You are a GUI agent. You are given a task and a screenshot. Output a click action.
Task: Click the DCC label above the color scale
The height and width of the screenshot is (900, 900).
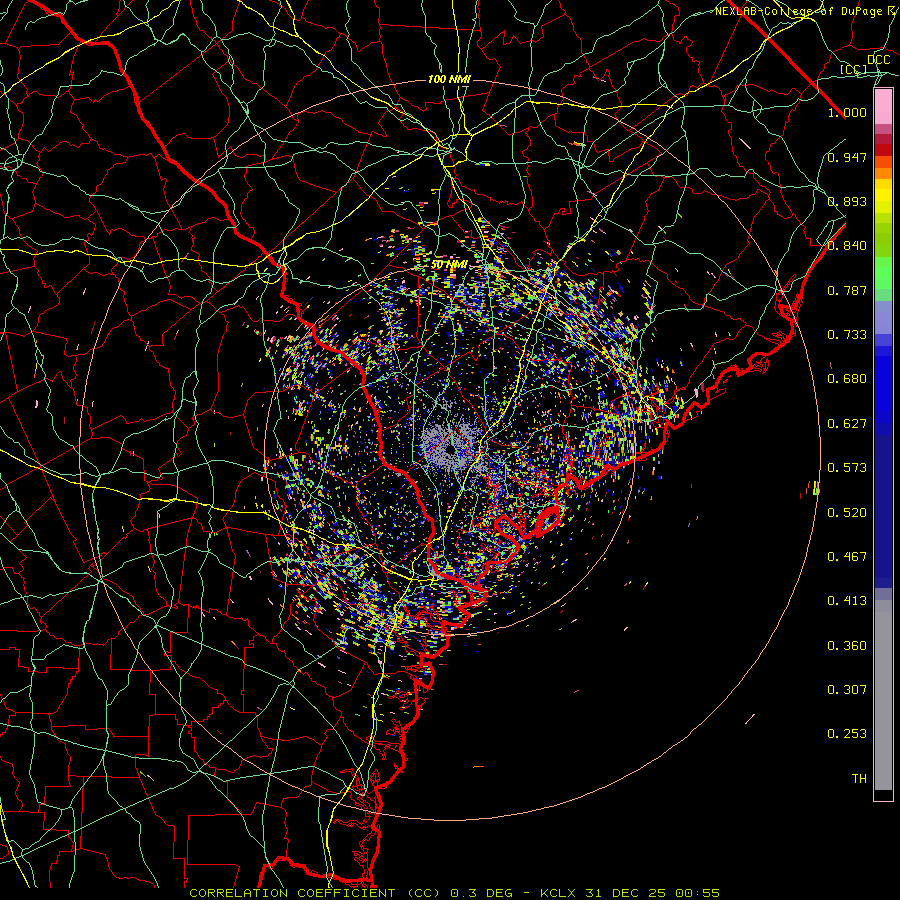(879, 60)
